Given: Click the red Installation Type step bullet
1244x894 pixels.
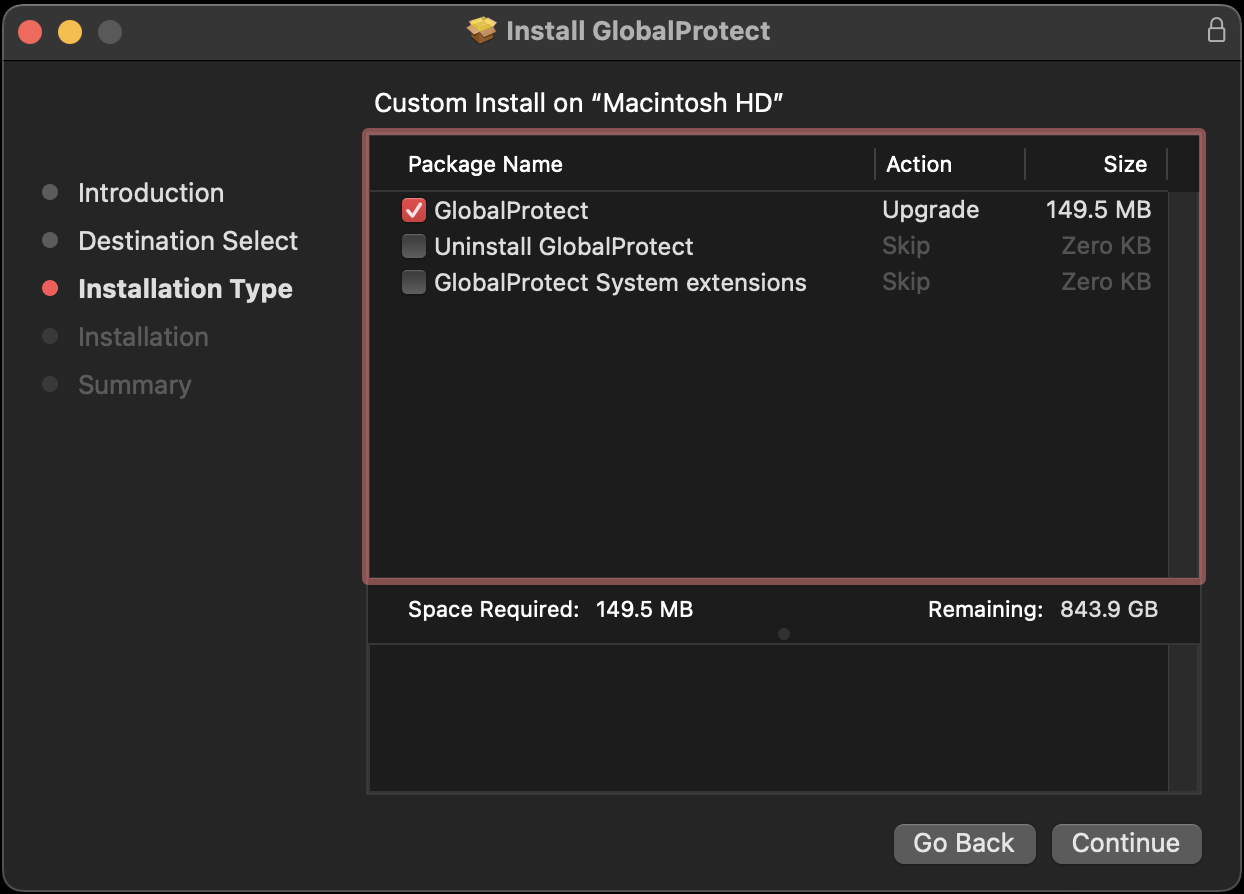Looking at the screenshot, I should tap(50, 289).
